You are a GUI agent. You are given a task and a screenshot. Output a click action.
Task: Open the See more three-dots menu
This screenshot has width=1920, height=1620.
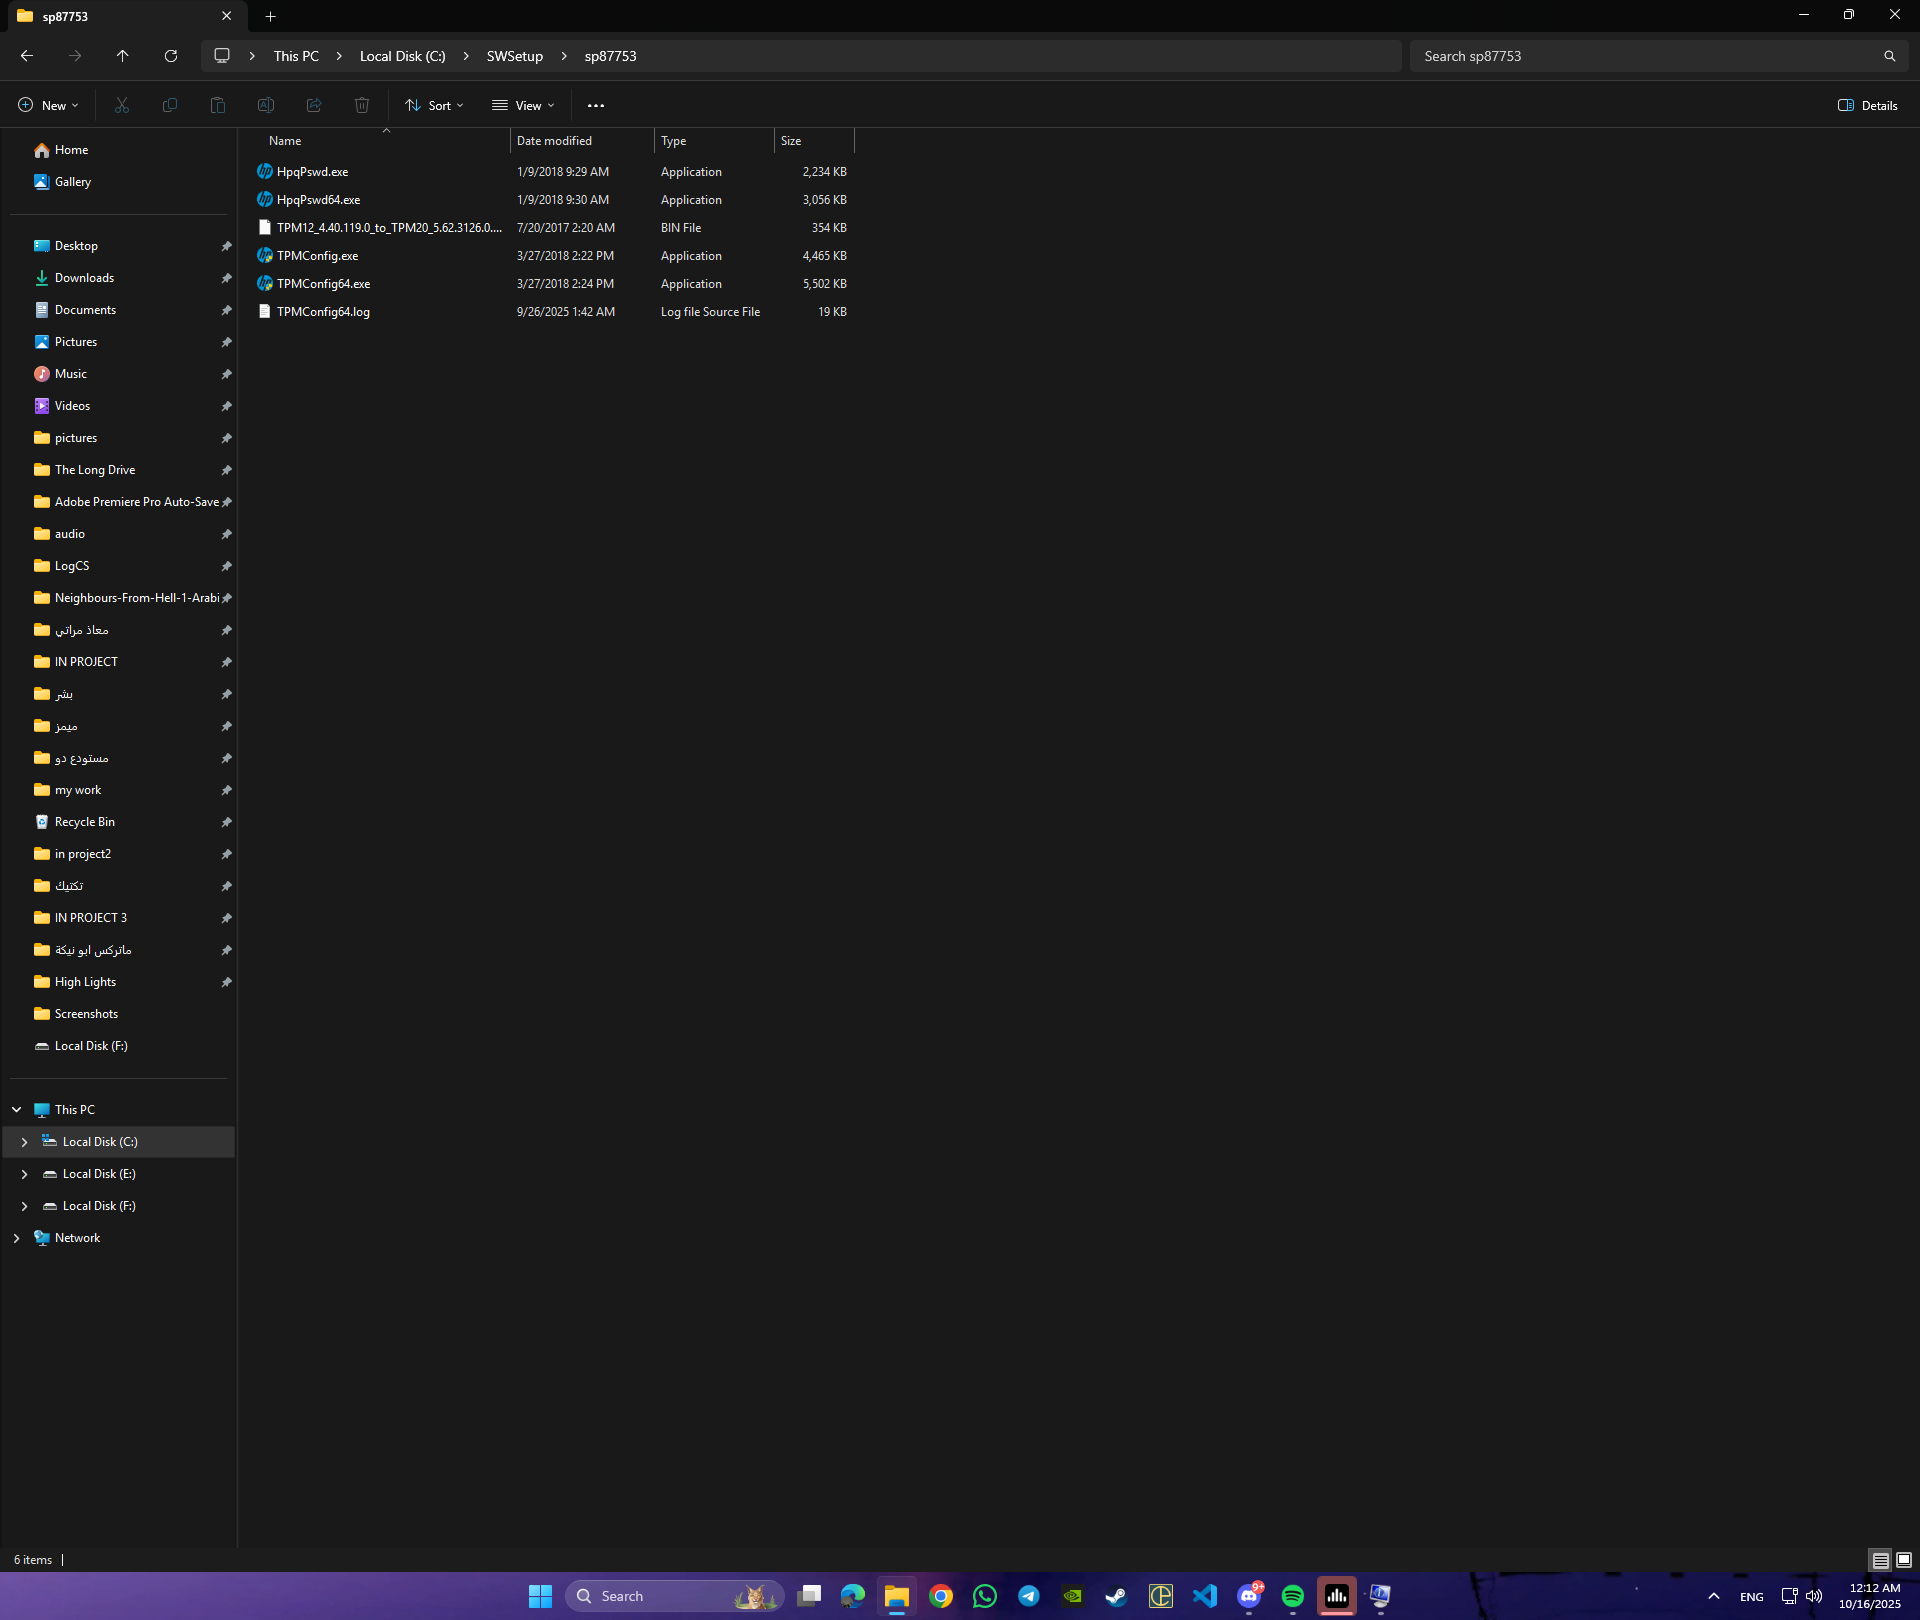pyautogui.click(x=596, y=105)
